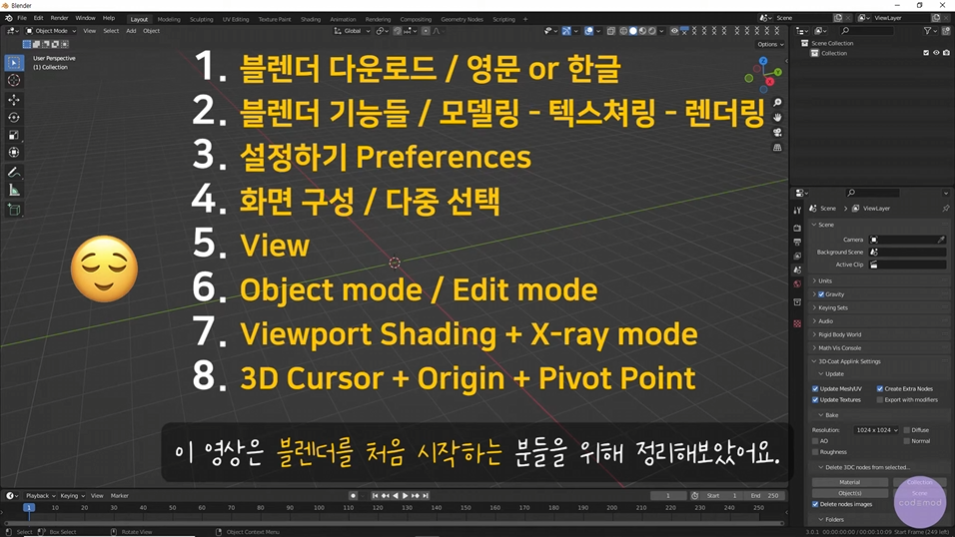Toggle the viewport camera view icon
Image resolution: width=955 pixels, height=537 pixels.
point(777,133)
